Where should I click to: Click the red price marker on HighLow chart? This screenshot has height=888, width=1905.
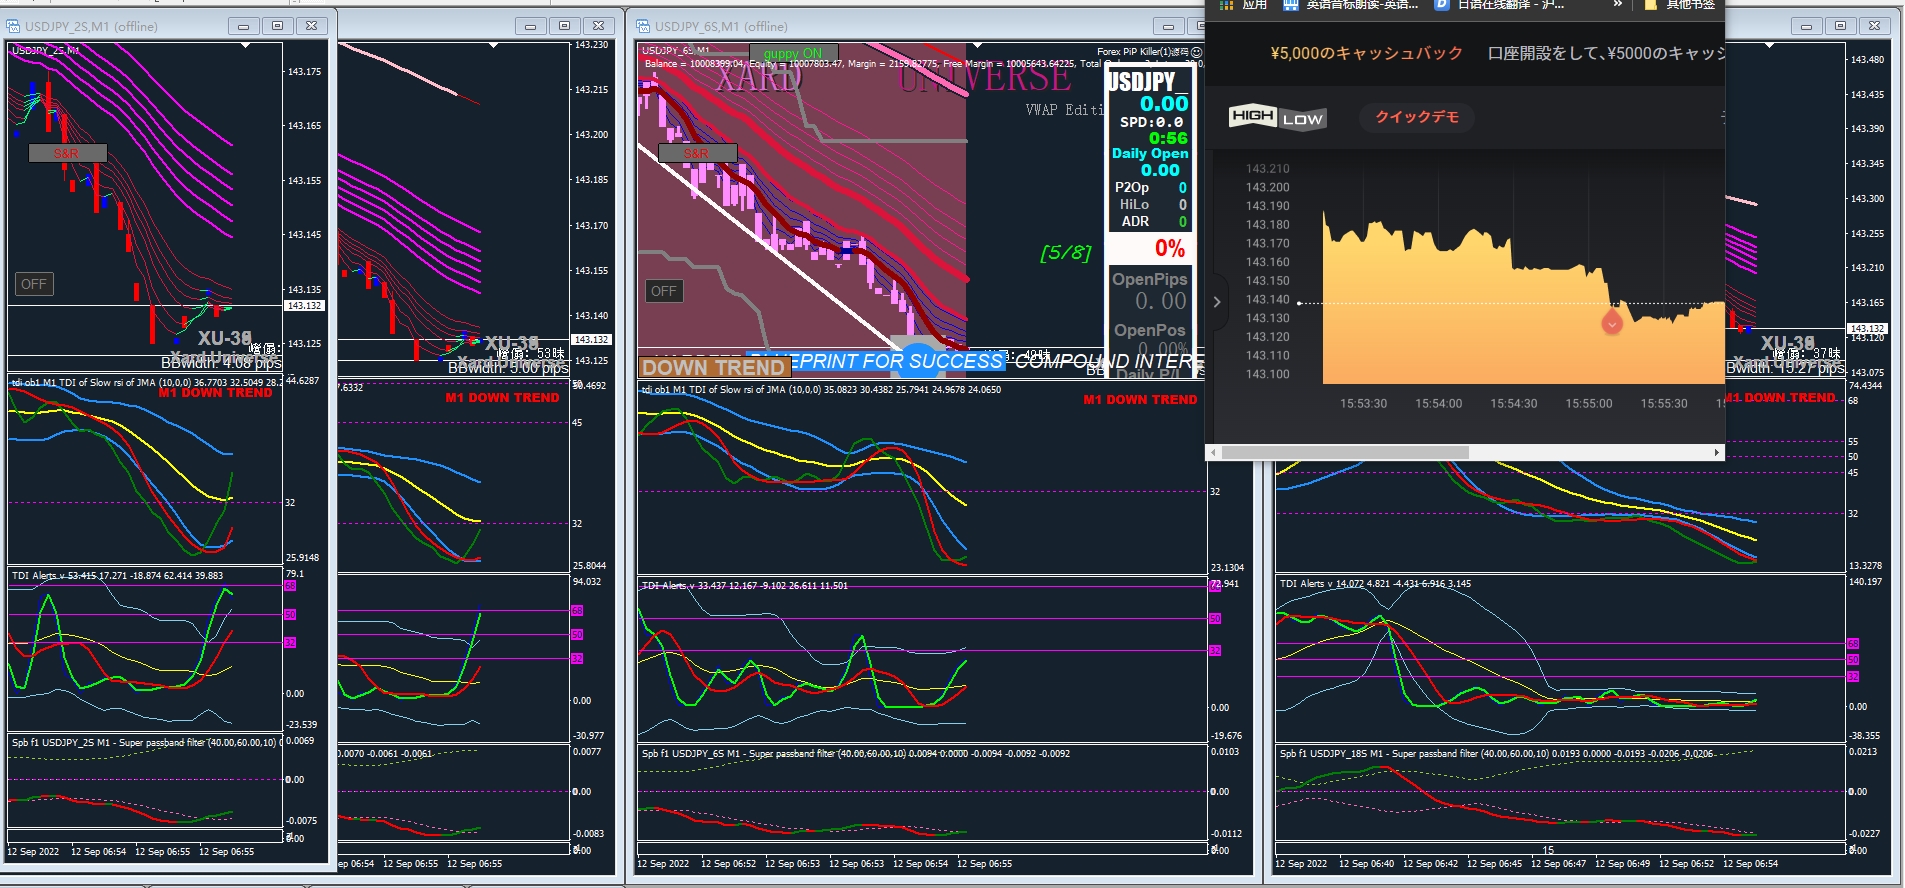(x=1611, y=322)
